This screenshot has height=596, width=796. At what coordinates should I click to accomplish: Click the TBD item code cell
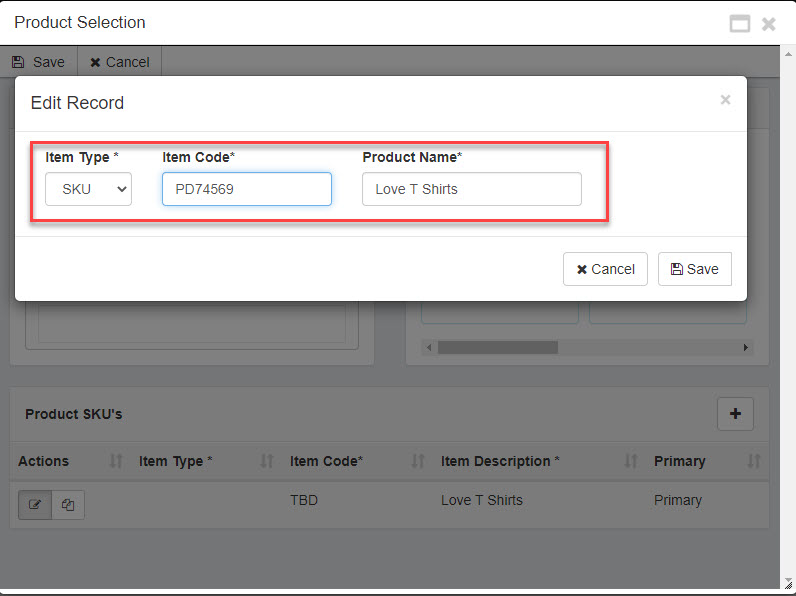(304, 500)
